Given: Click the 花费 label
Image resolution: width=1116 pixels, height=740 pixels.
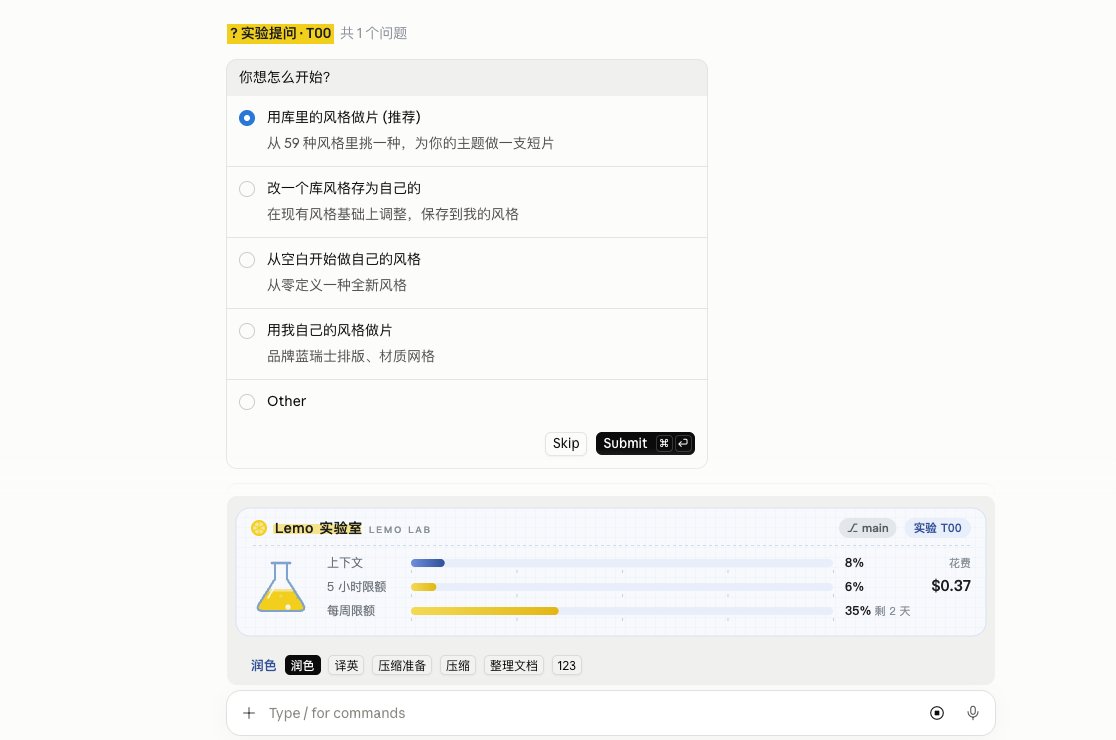Looking at the screenshot, I should (x=959, y=563).
